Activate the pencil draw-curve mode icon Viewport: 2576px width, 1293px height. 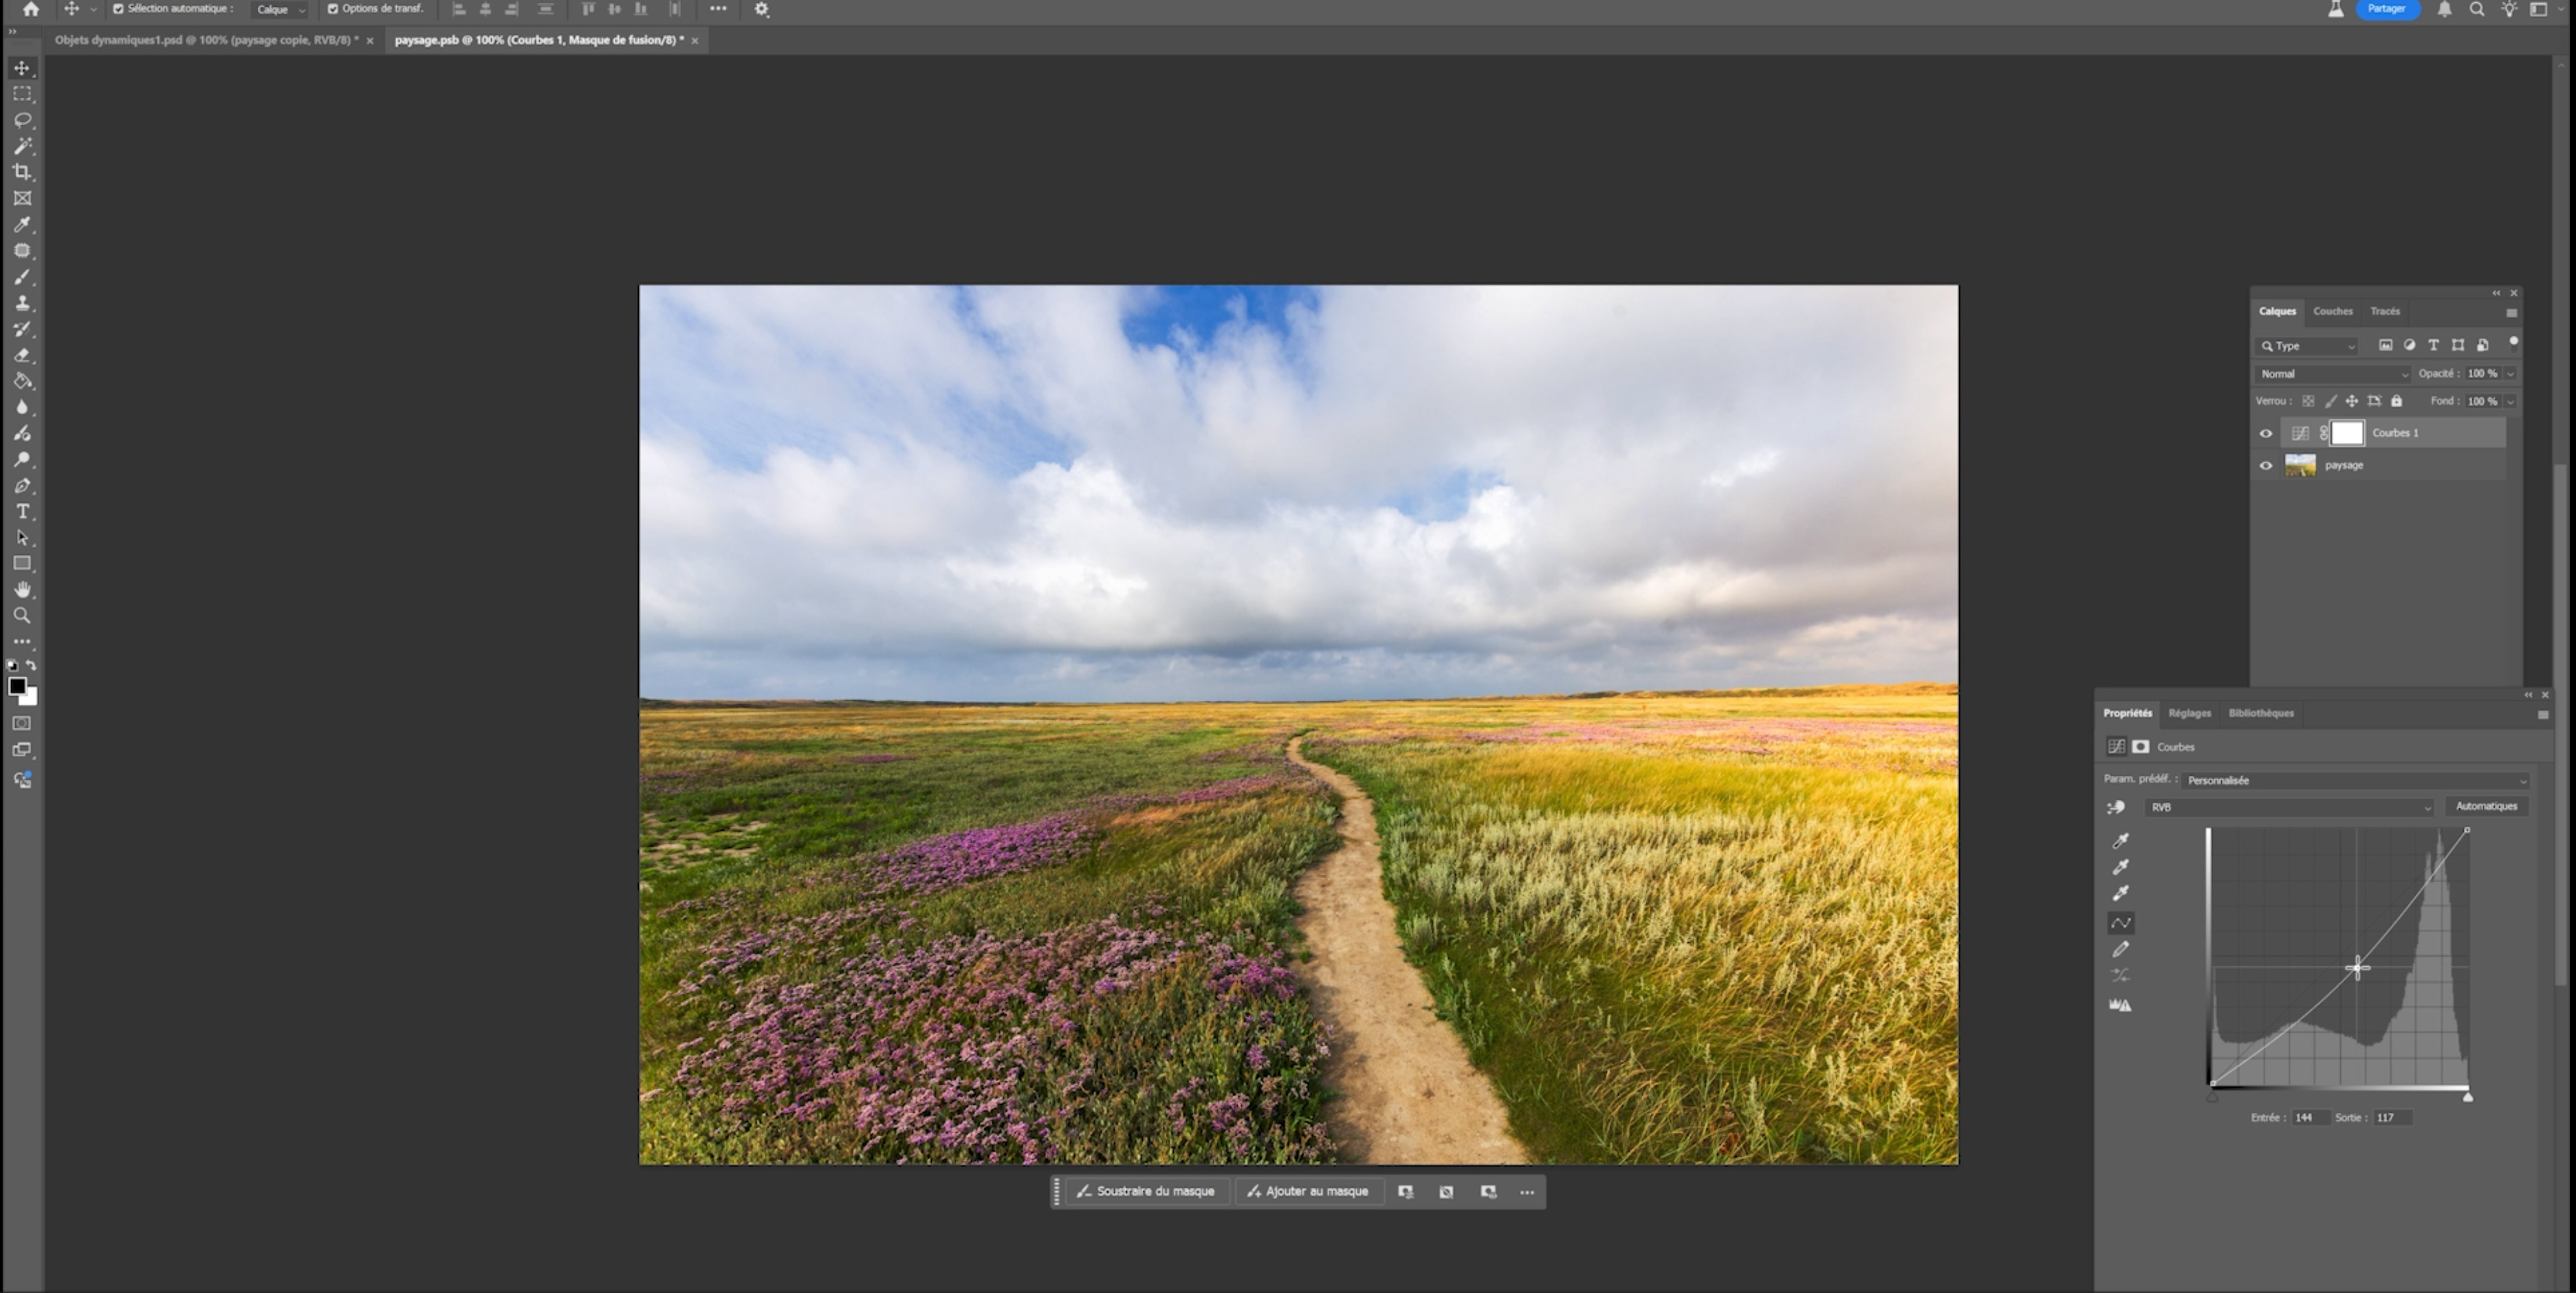(x=2120, y=949)
